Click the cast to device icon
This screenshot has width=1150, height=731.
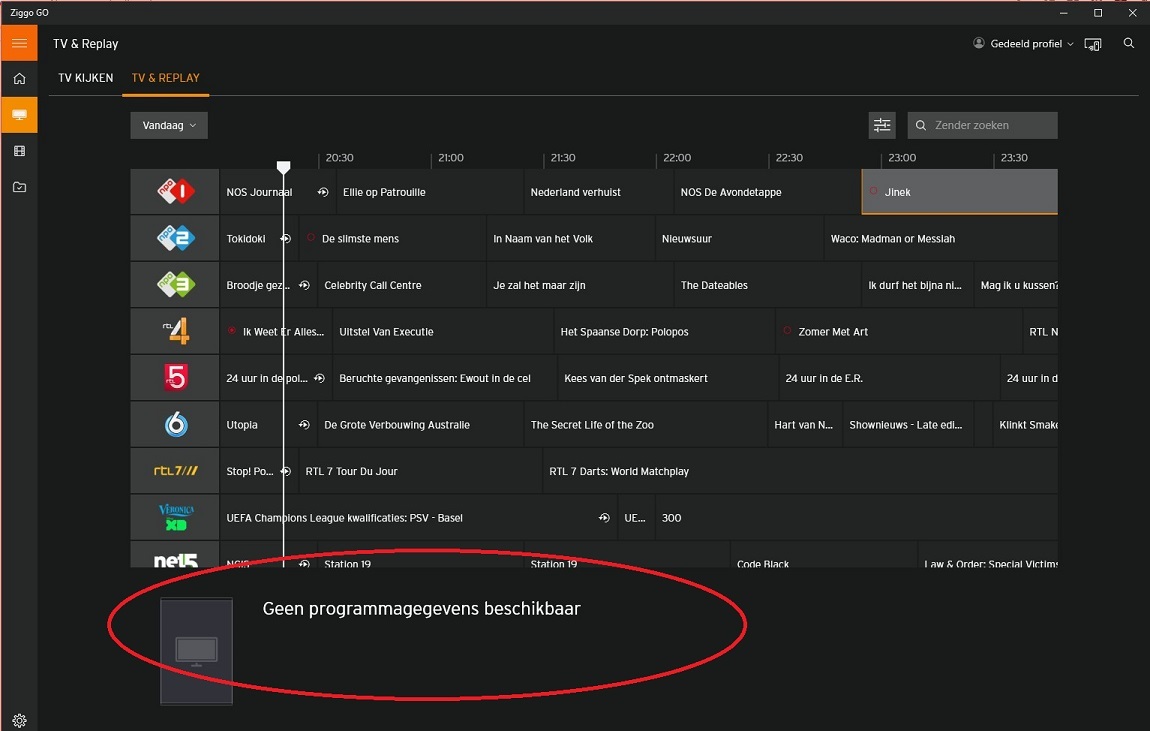point(1093,44)
